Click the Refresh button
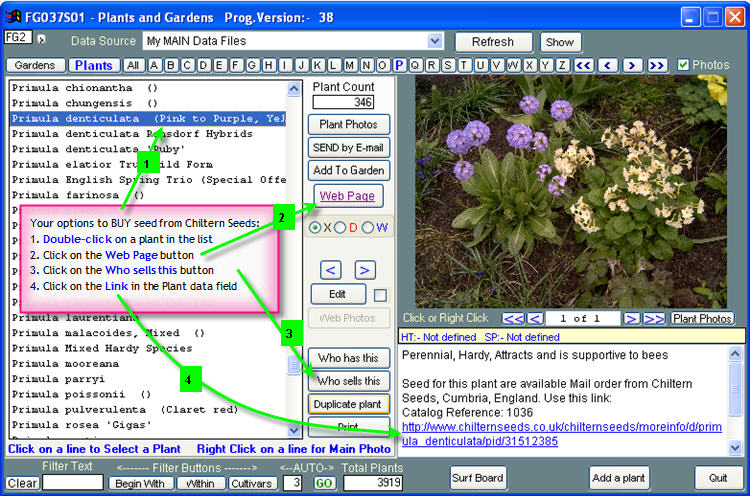750x496 pixels. [493, 42]
